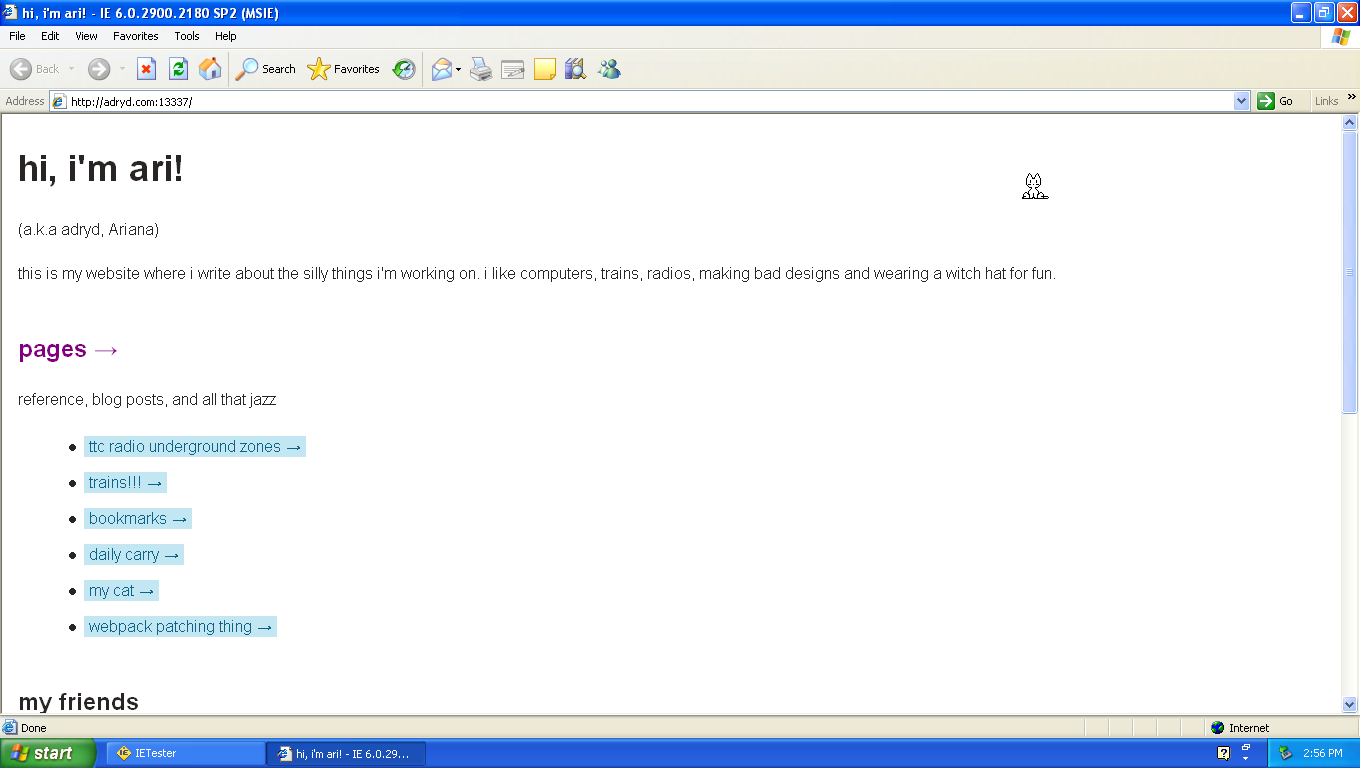Open the address bar history dropdown
The width and height of the screenshot is (1360, 768).
1241,100
